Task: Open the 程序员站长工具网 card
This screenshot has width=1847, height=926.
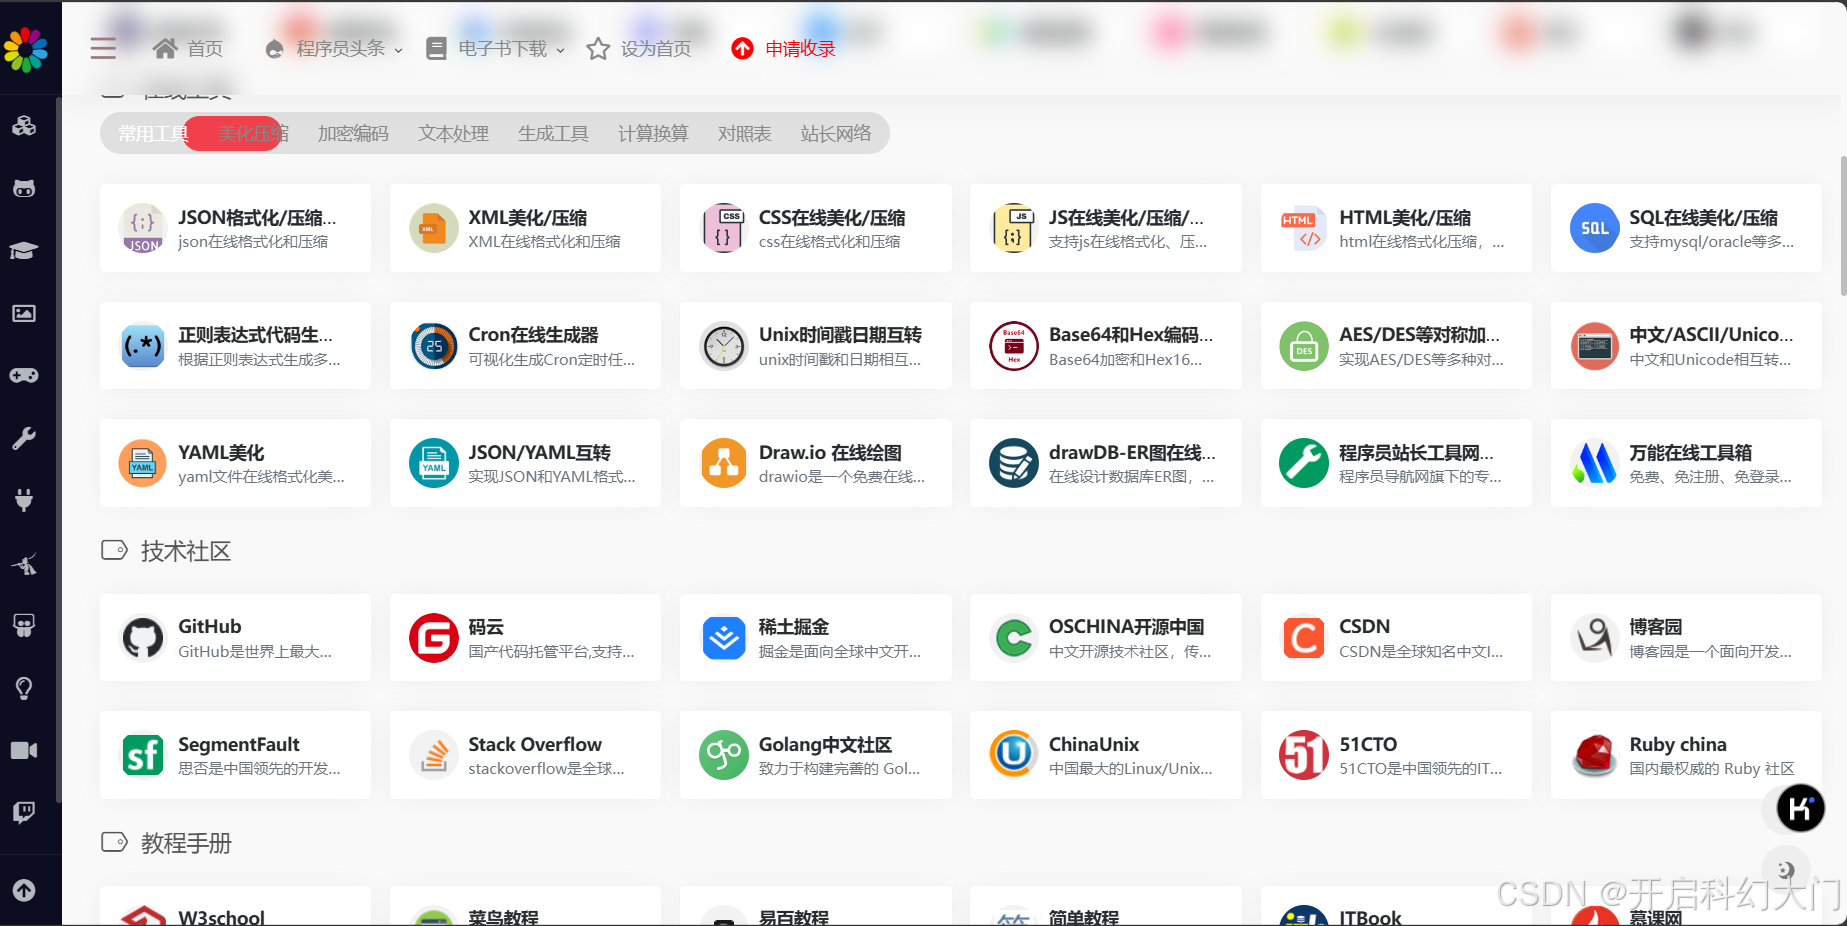Action: 1396,463
